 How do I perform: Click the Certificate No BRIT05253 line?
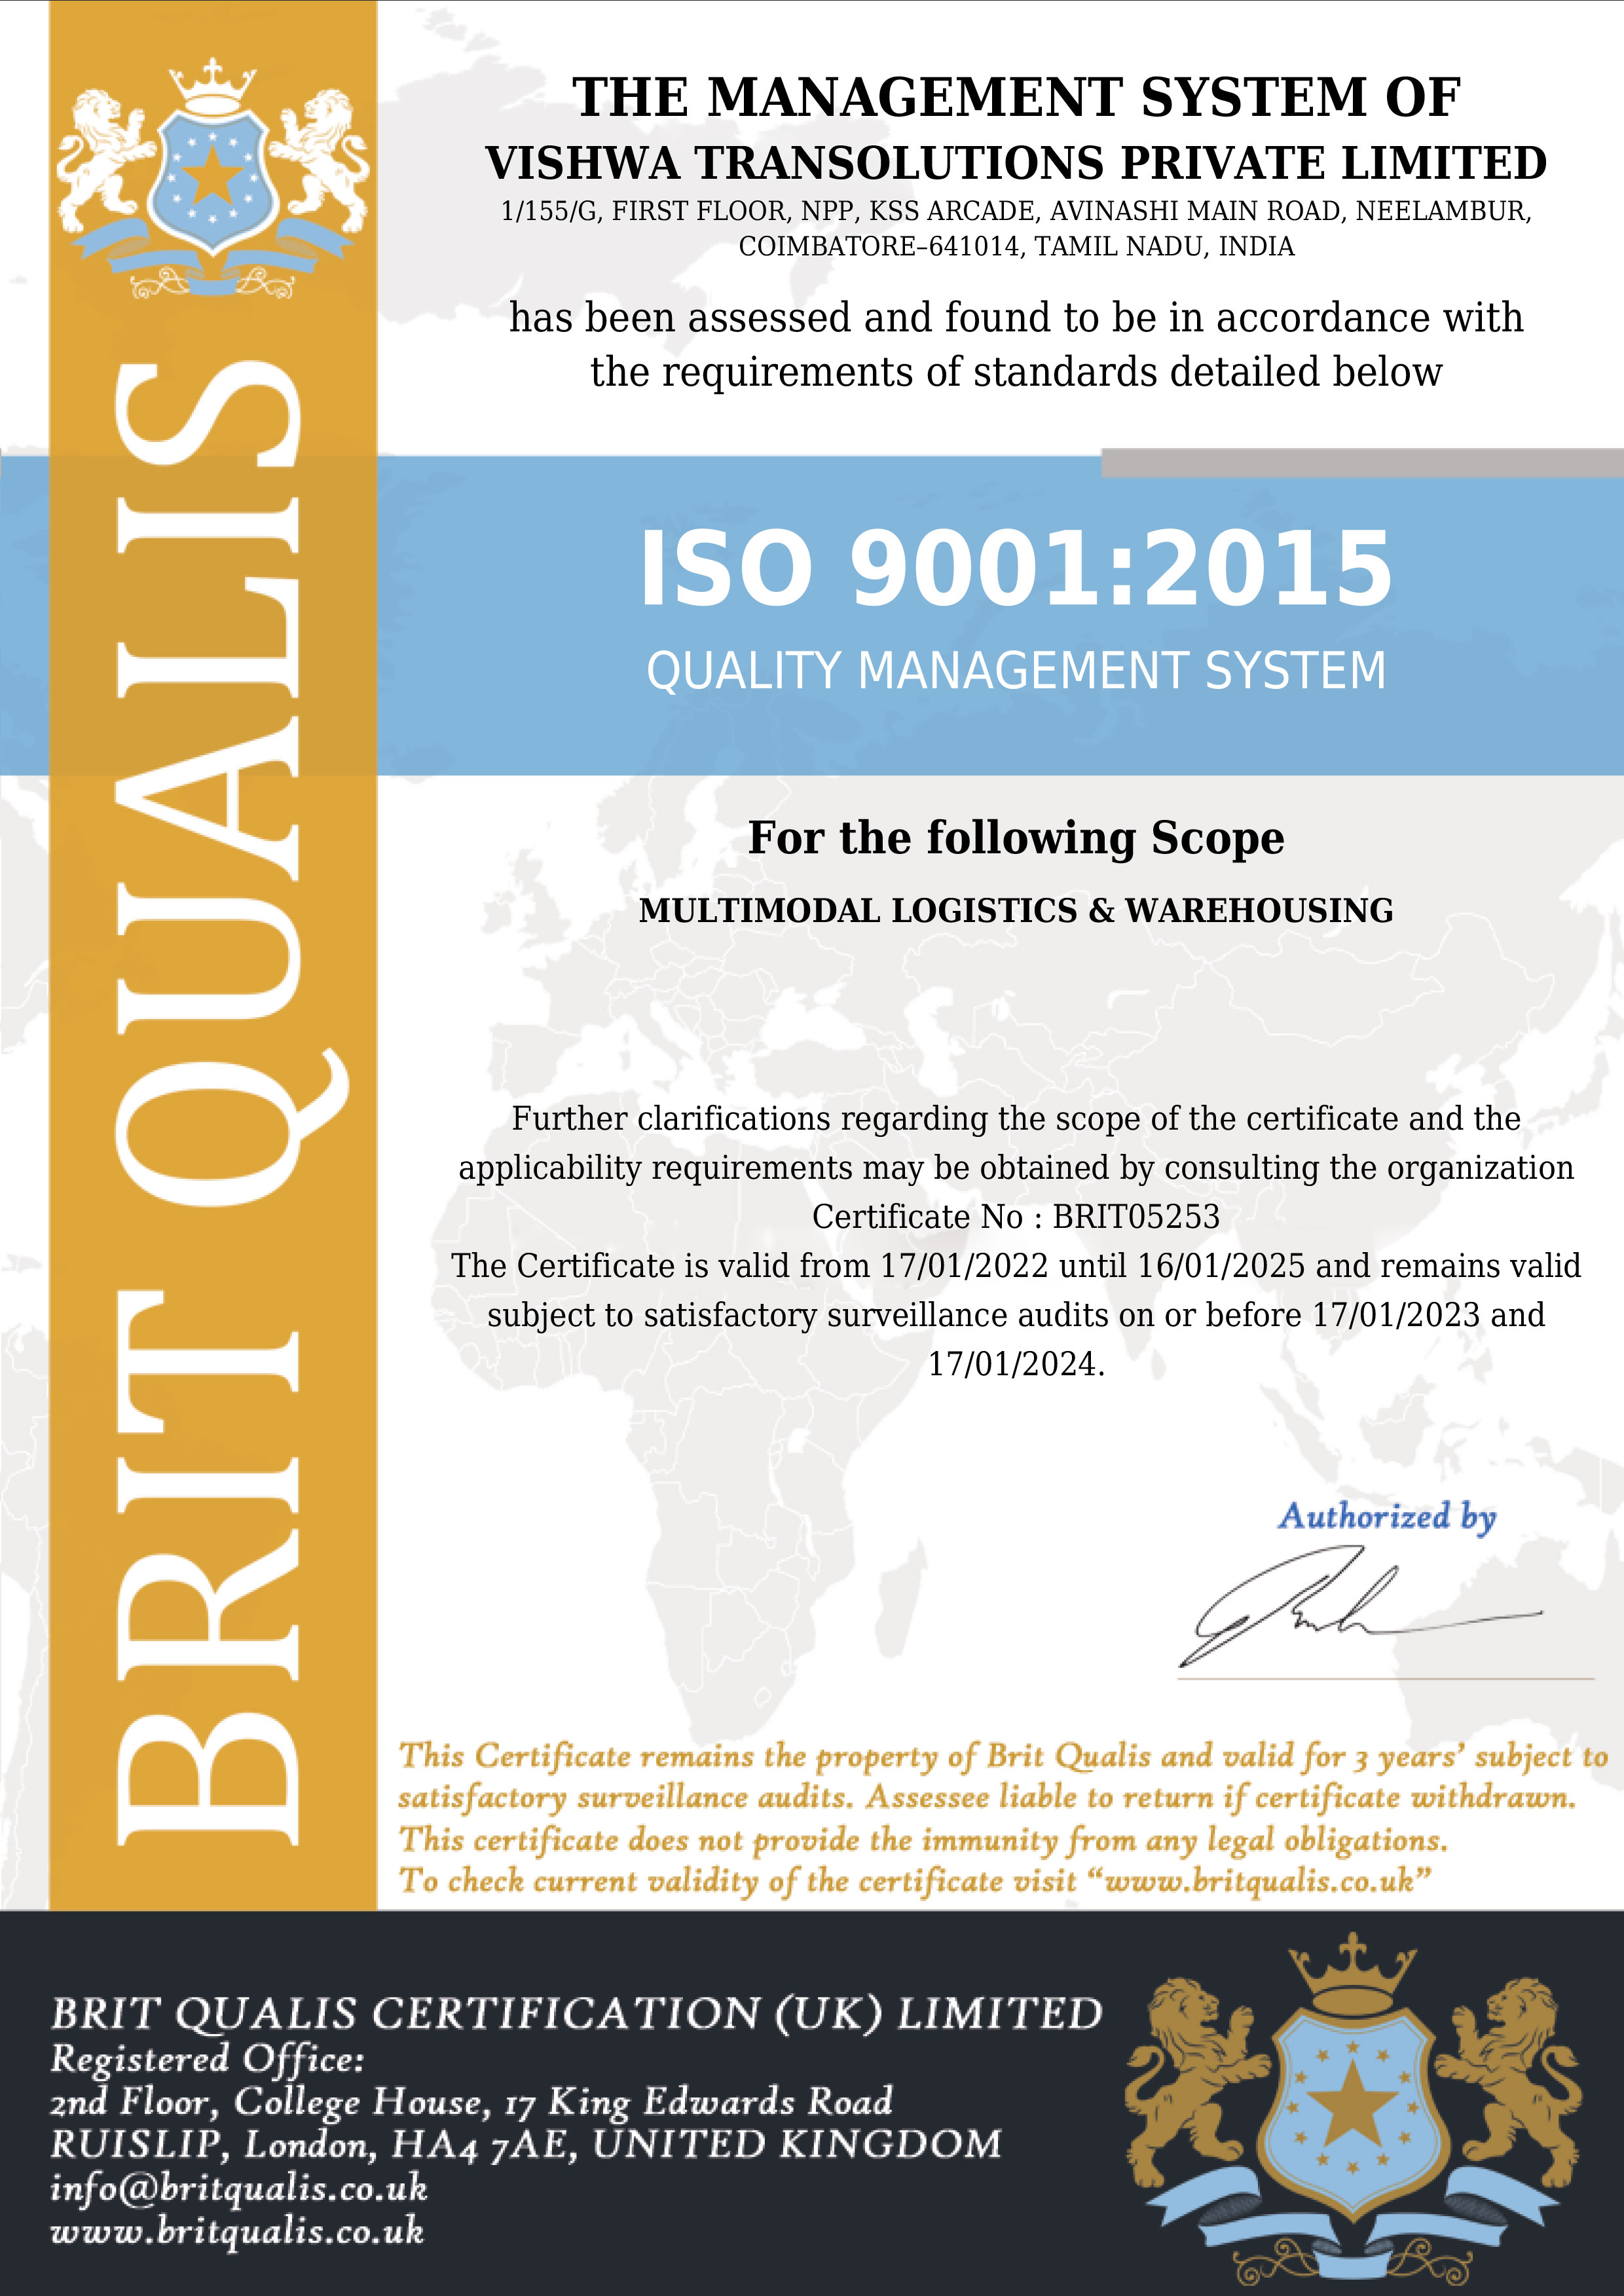pos(1015,1216)
